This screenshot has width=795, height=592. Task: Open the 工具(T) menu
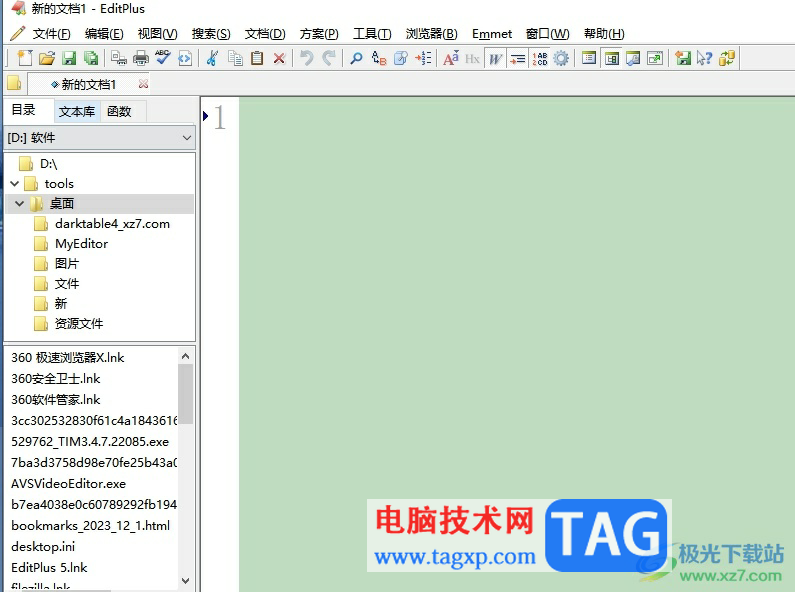tap(372, 34)
